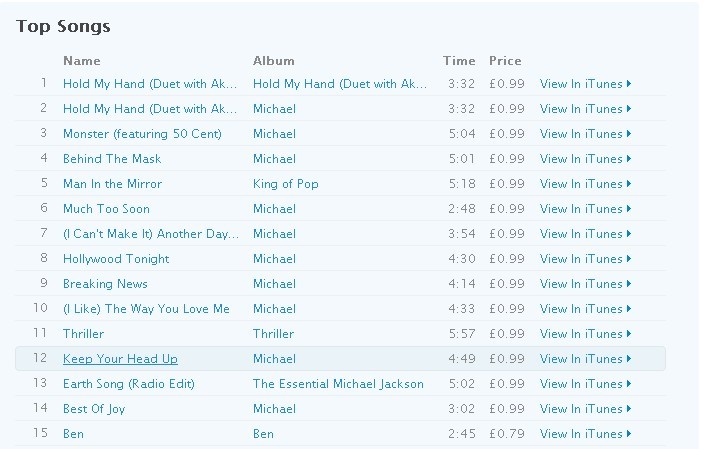Click the Price column header
Image resolution: width=716 pixels, height=449 pixels.
505,61
